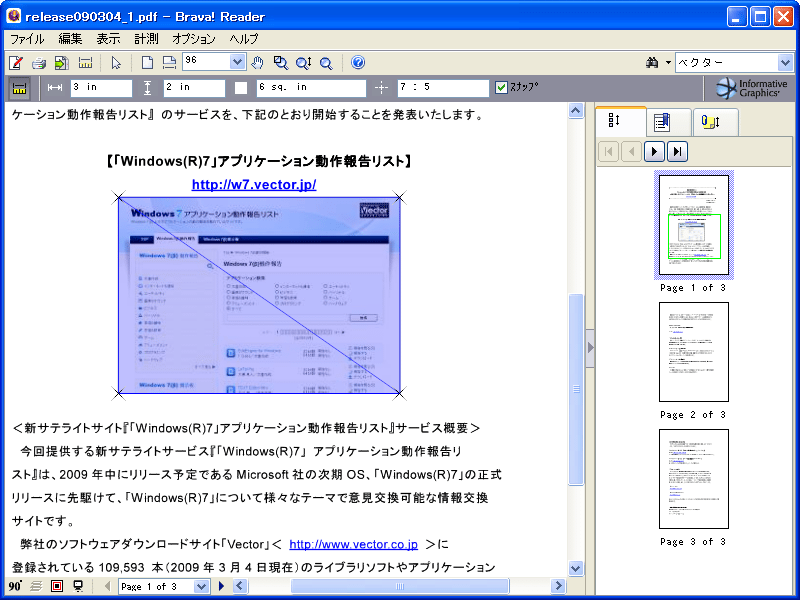Click the printer icon in the toolbar

coord(39,63)
